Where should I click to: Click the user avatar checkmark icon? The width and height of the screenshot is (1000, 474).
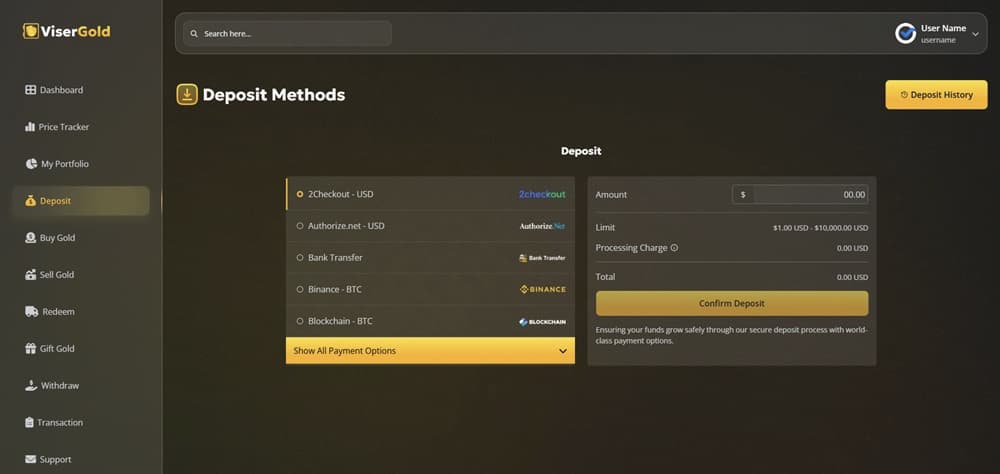click(906, 33)
